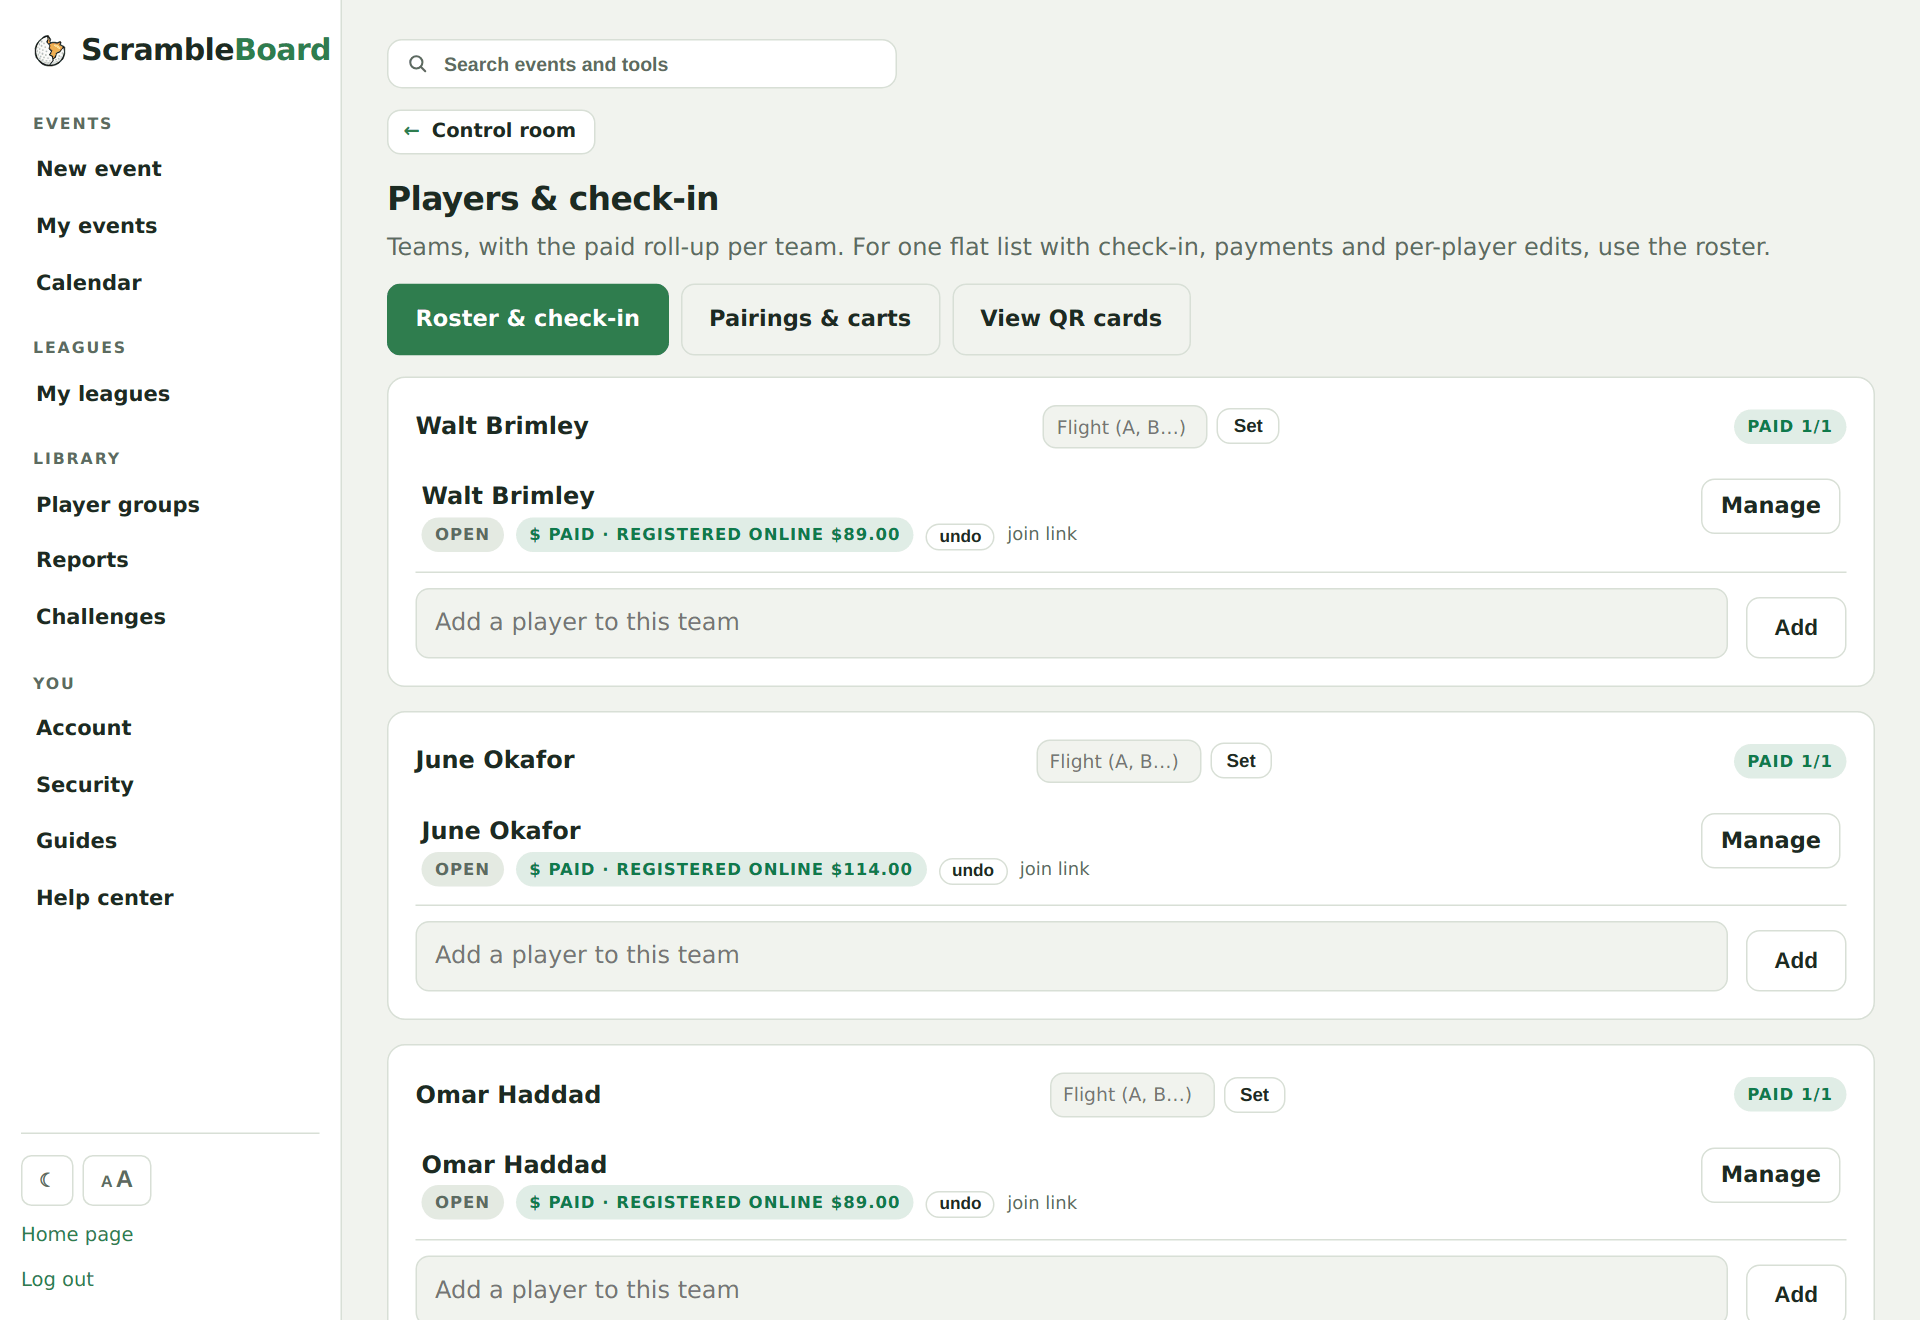Toggle dark mode moon icon
The image size is (1920, 1320).
47,1180
